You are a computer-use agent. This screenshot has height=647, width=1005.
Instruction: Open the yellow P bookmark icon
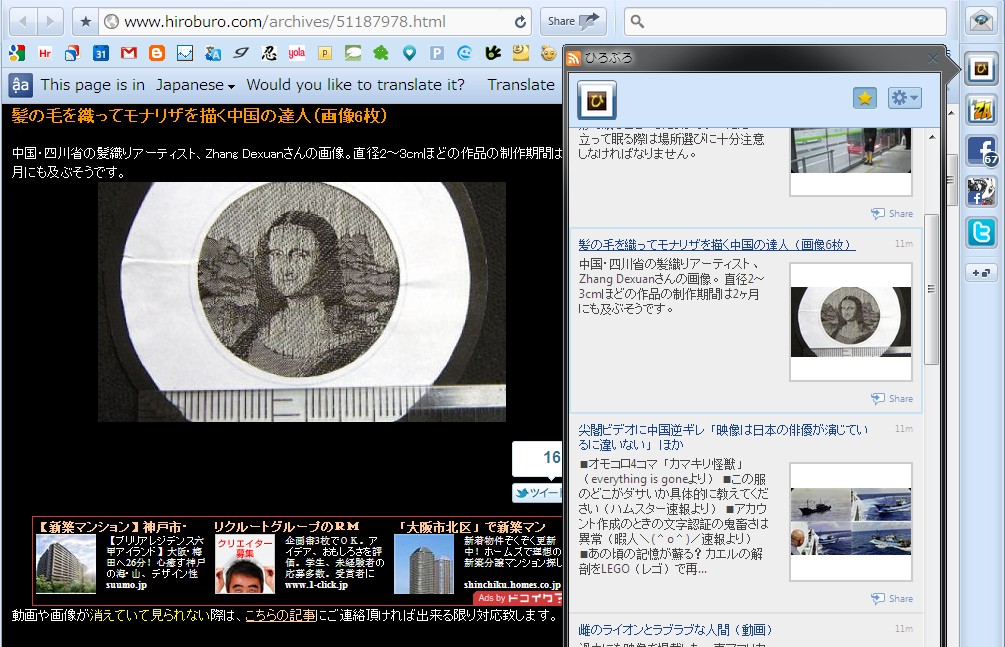325,53
